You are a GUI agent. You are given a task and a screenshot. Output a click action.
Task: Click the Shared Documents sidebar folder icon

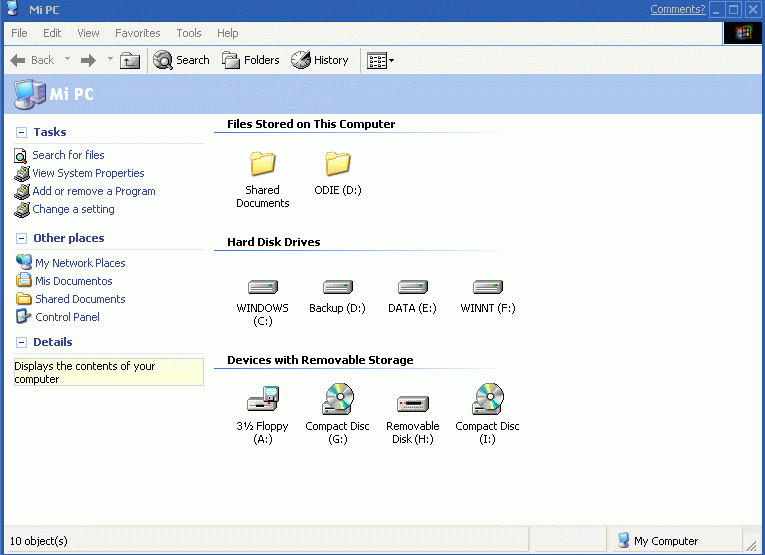[x=23, y=298]
